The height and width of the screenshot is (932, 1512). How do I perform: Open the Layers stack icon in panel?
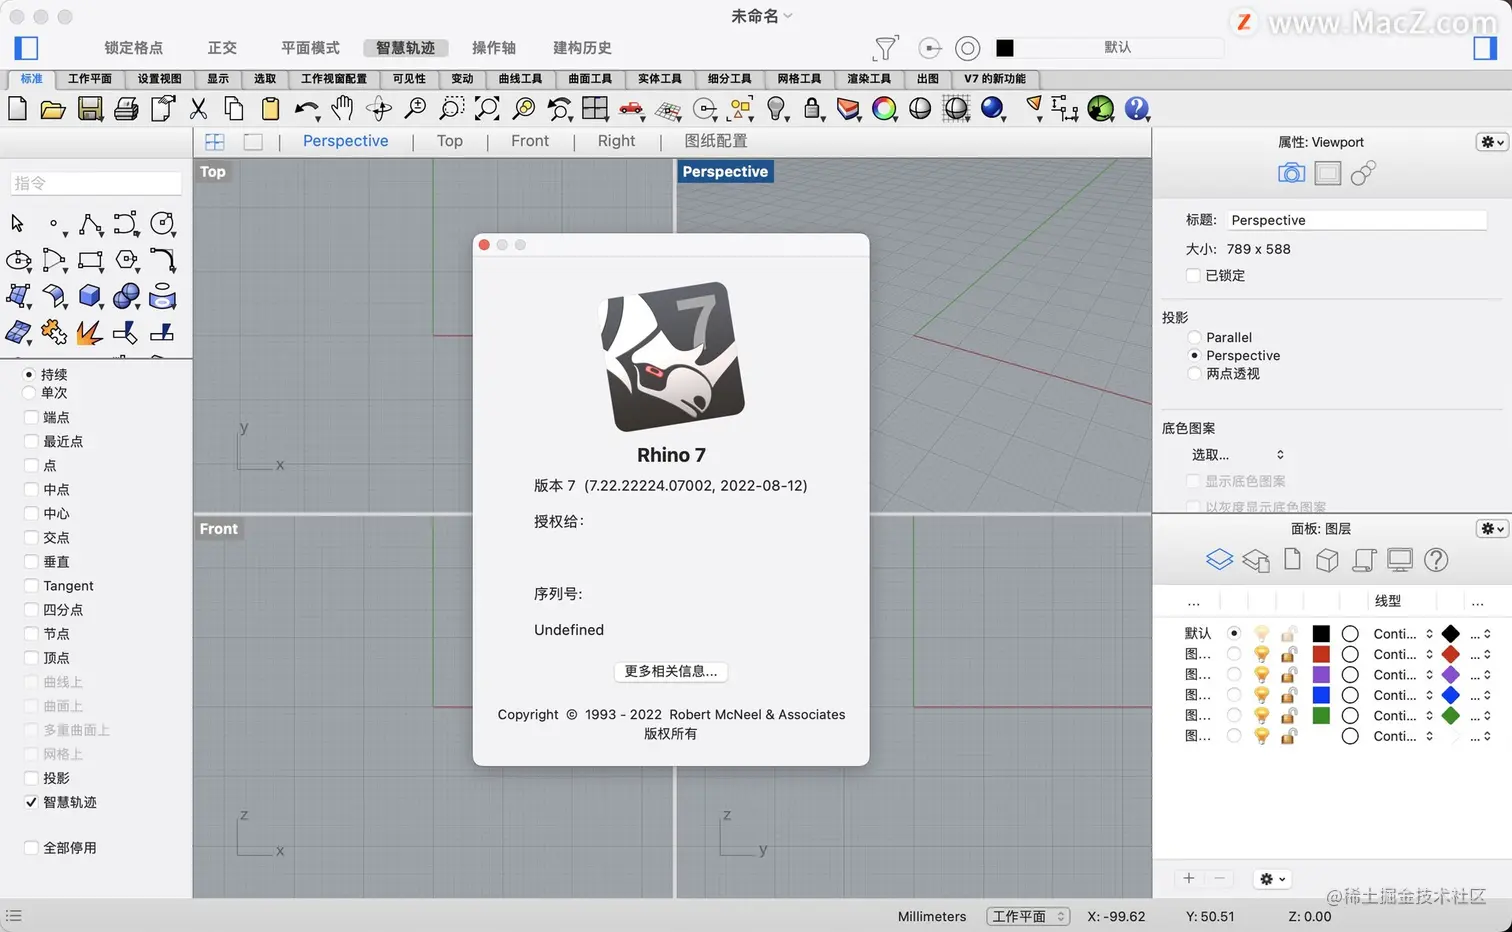(x=1219, y=560)
